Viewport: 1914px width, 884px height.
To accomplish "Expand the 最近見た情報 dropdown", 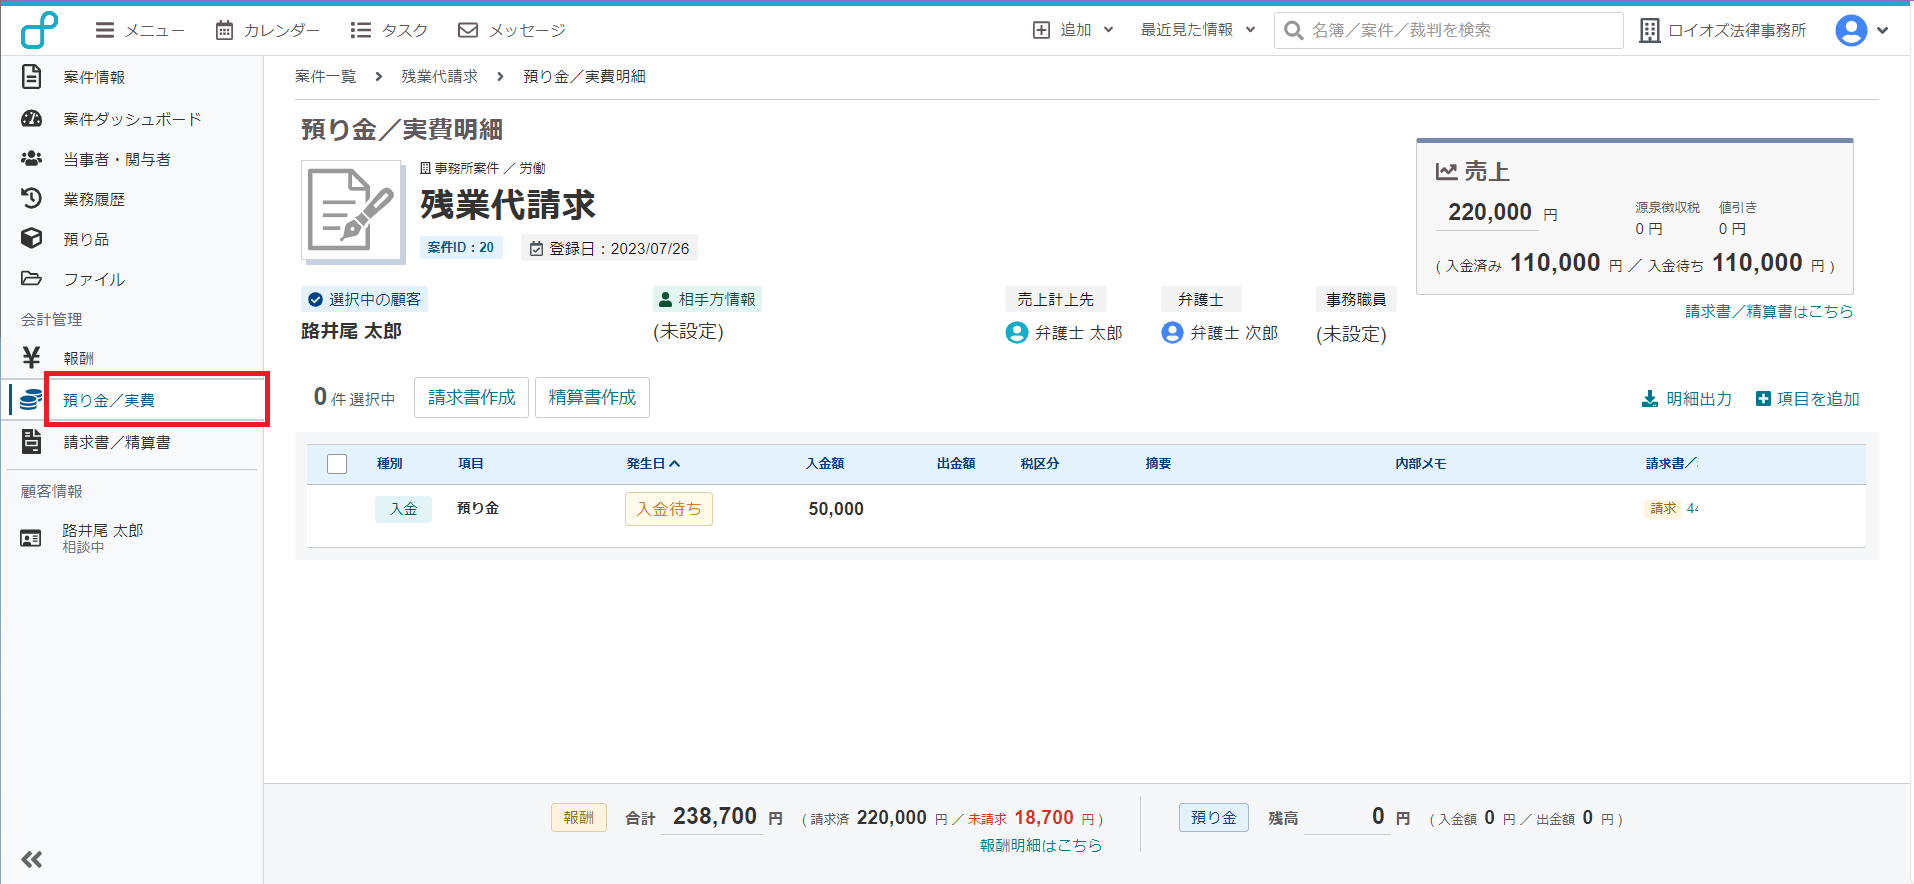I will click(x=1198, y=30).
